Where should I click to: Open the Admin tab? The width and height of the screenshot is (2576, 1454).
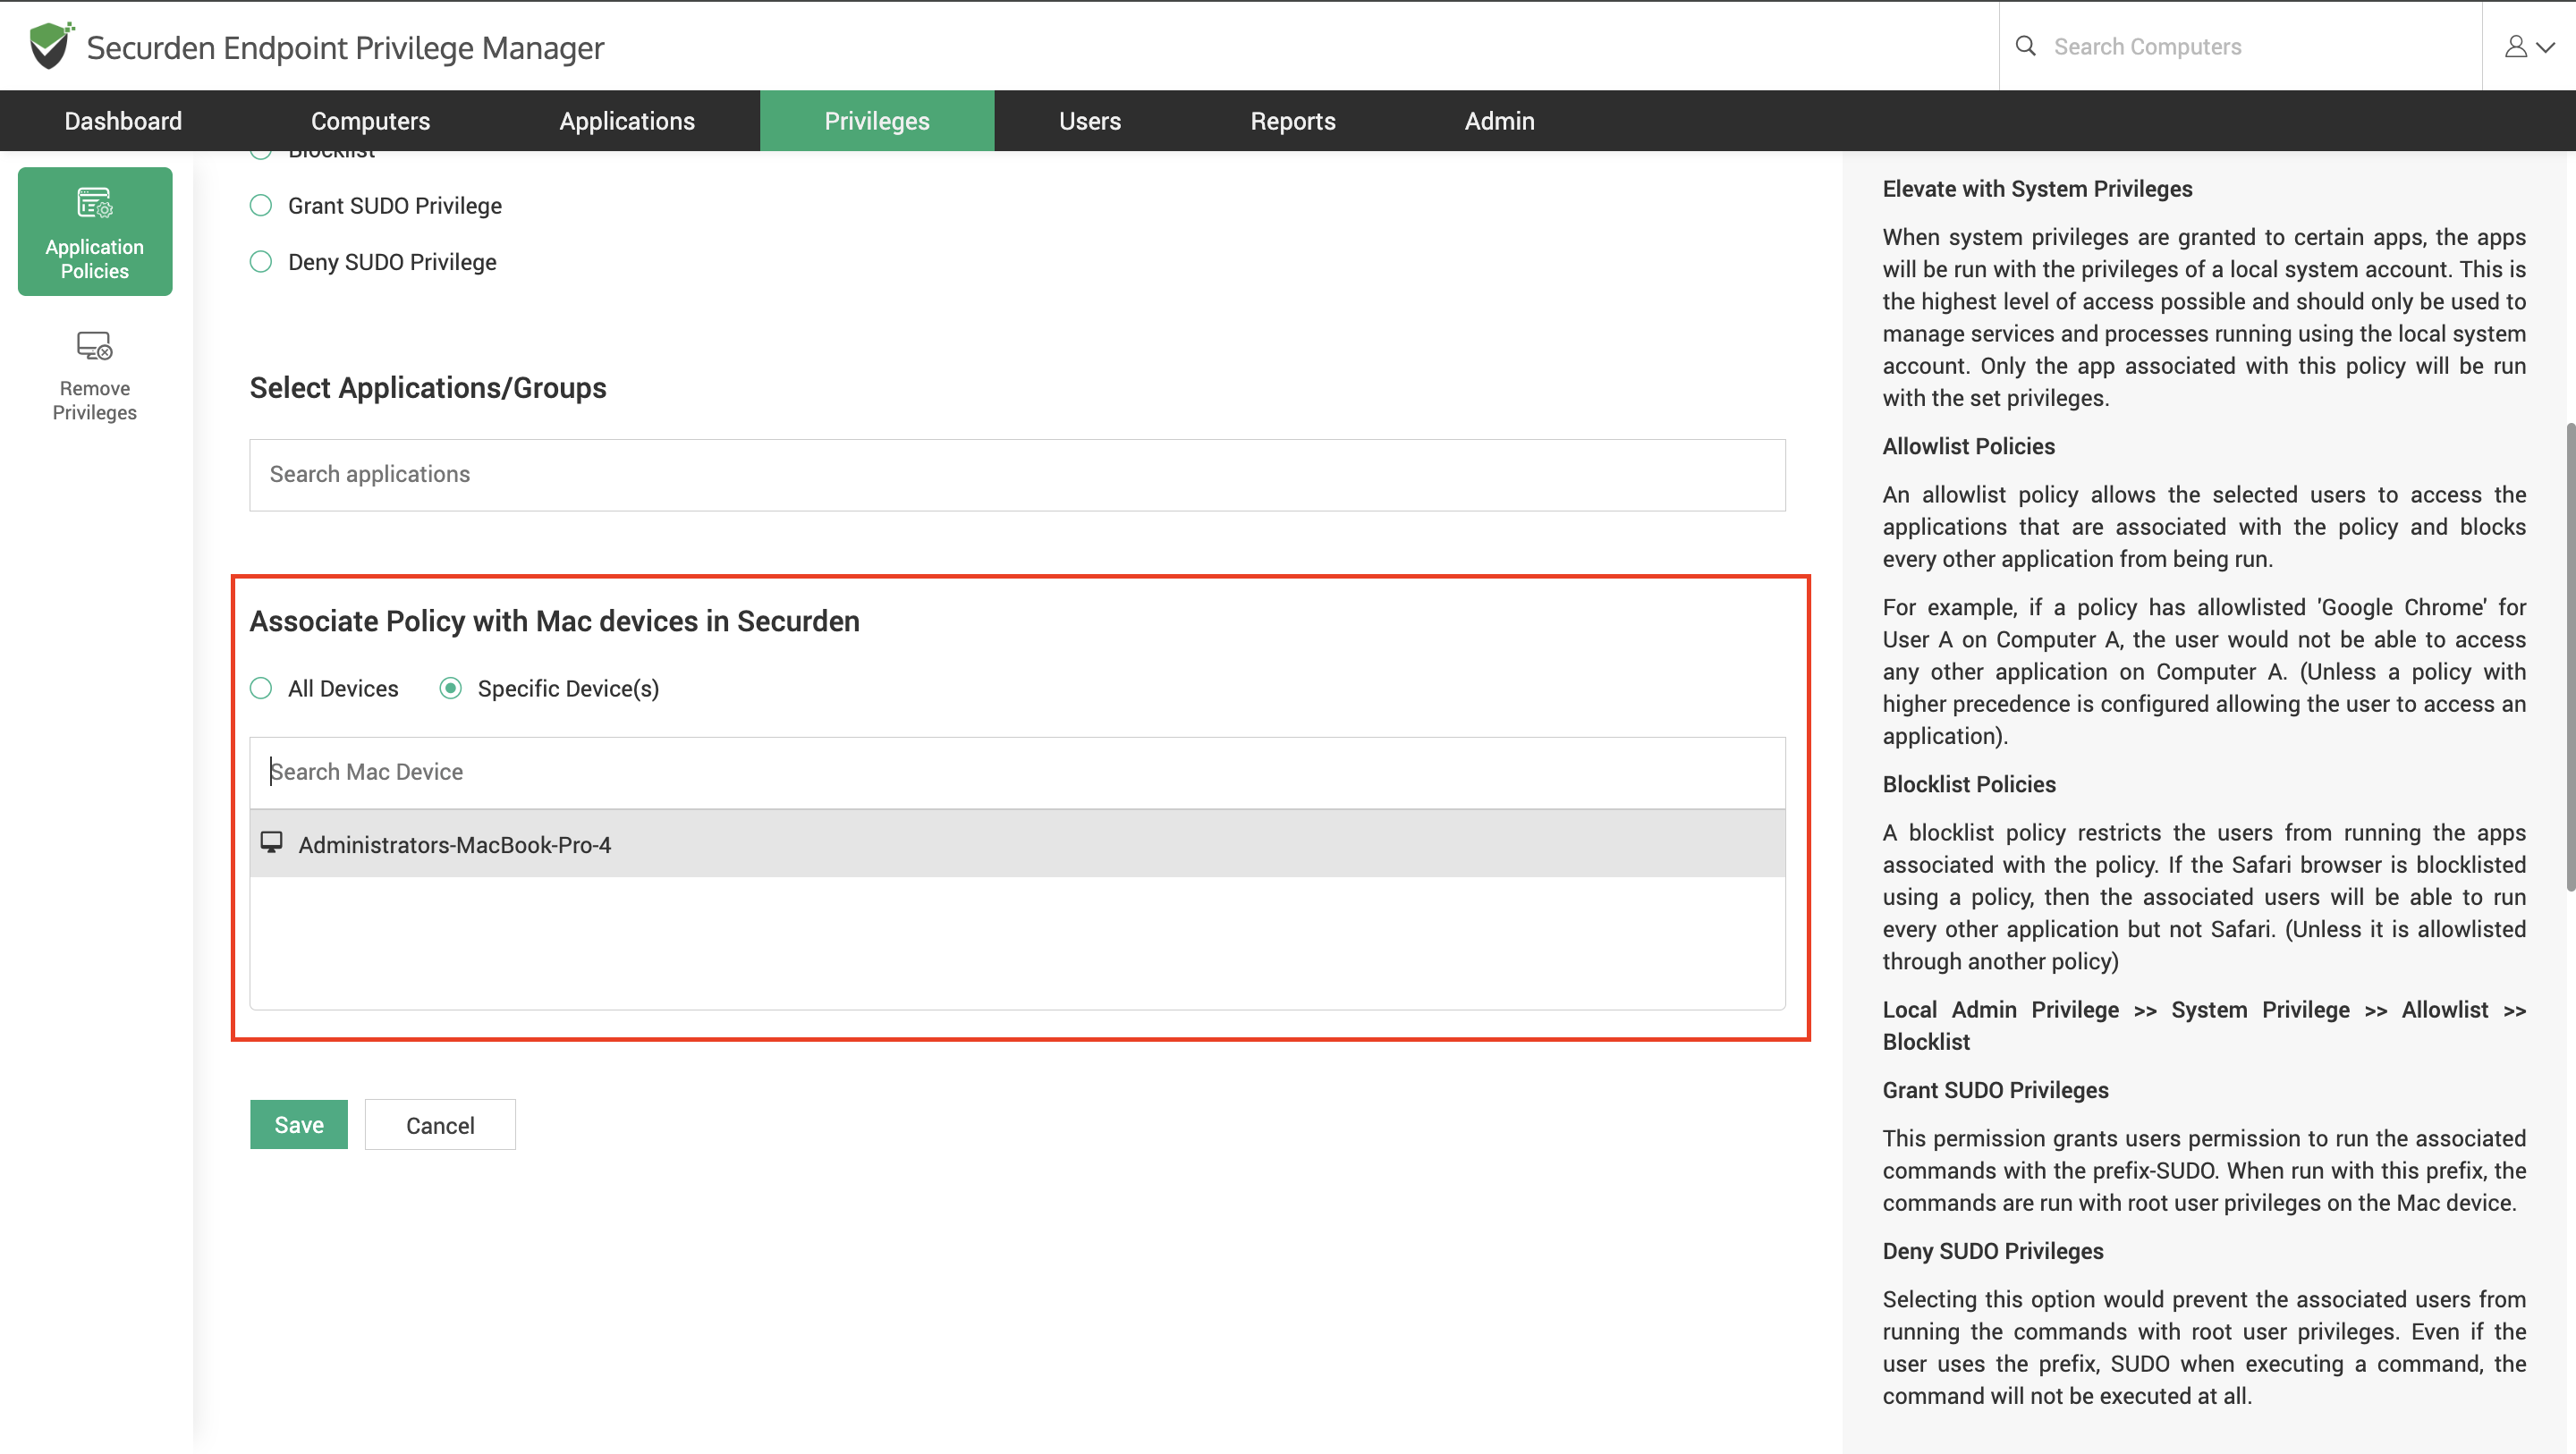point(1499,121)
